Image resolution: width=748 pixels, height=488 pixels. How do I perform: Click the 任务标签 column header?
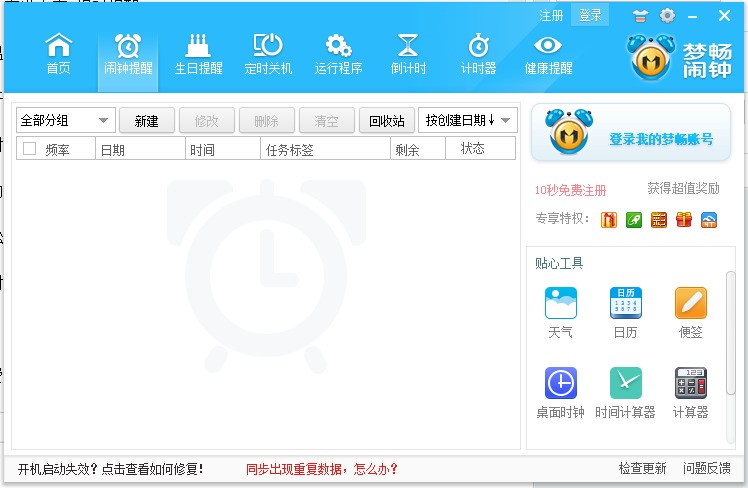click(325, 148)
